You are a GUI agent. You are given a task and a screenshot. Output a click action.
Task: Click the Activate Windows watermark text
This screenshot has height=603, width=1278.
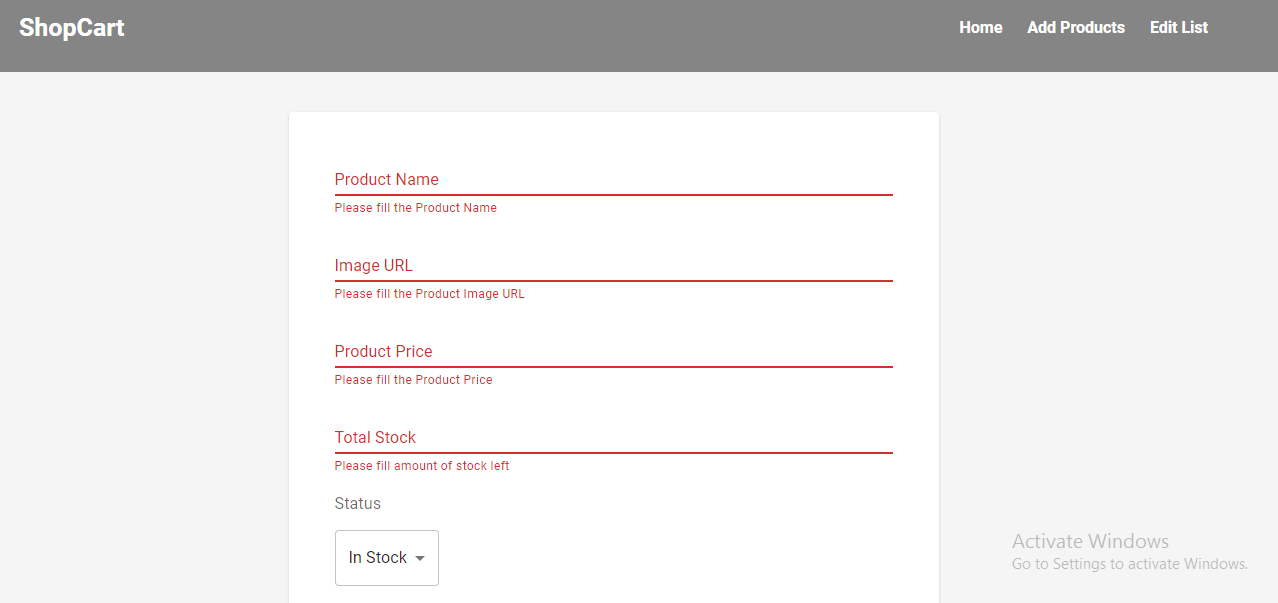(1089, 541)
